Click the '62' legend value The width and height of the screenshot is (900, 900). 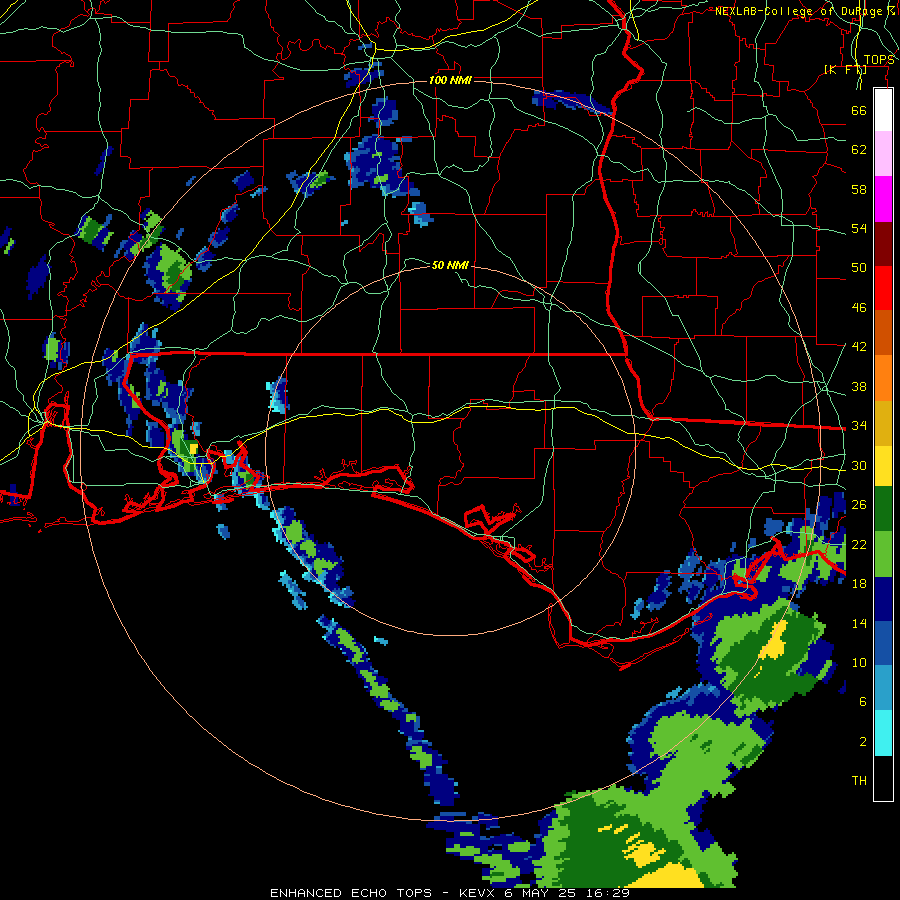pos(859,150)
